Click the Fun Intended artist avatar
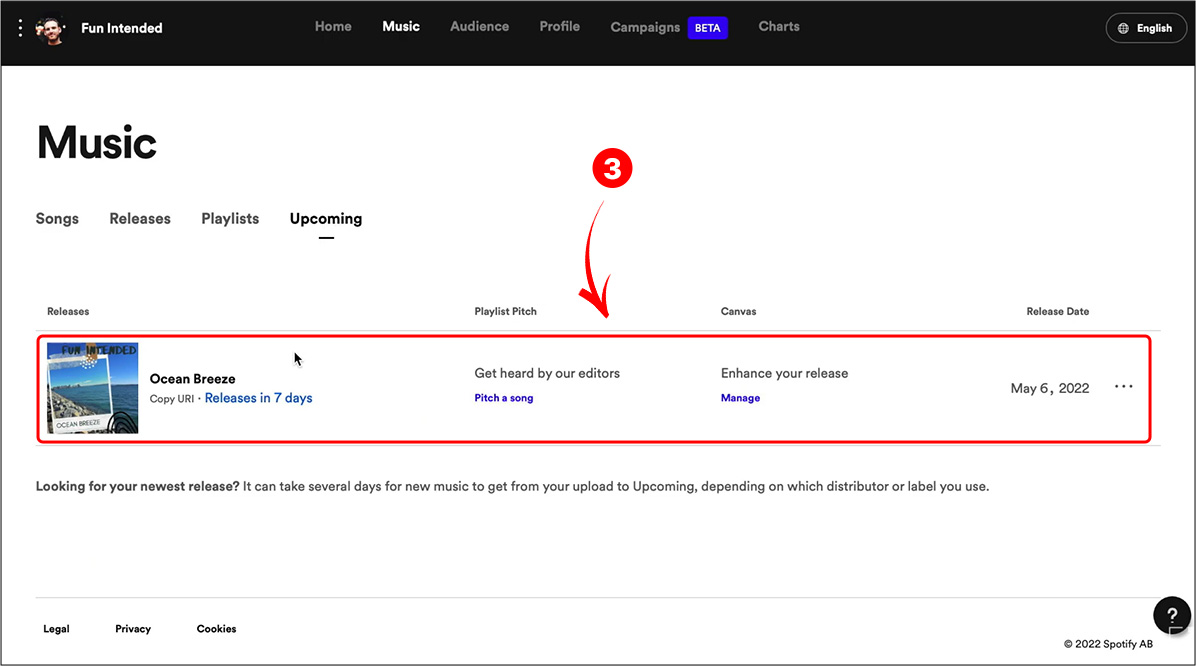Image resolution: width=1196 pixels, height=666 pixels. [51, 29]
